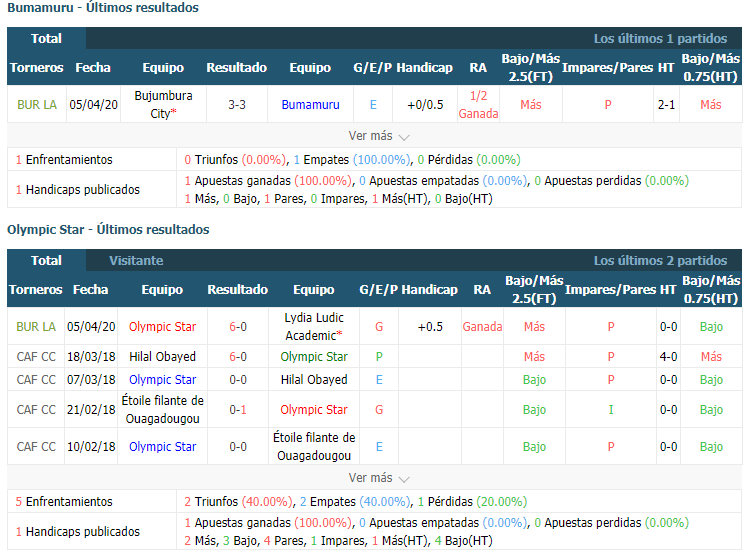The height and width of the screenshot is (553, 748).
Task: Click the 0-0 score in 07/03/18 row
Action: (x=238, y=380)
